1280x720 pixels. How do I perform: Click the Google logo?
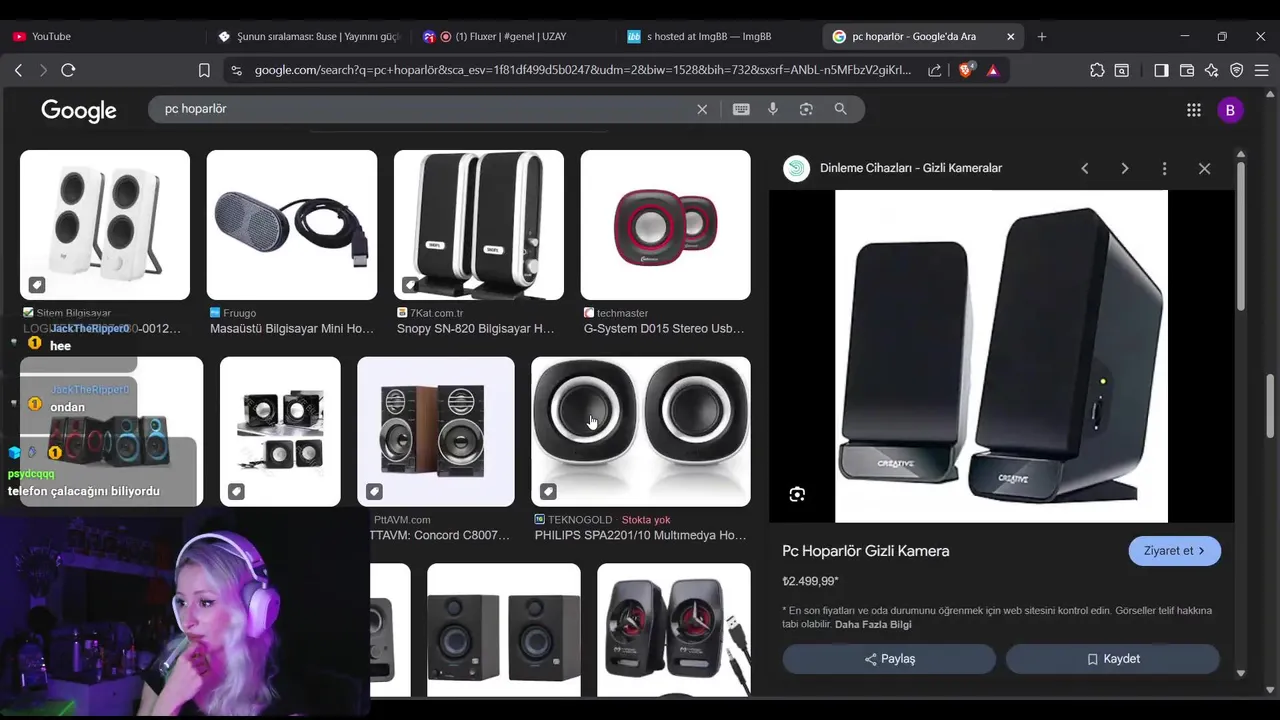pos(79,110)
